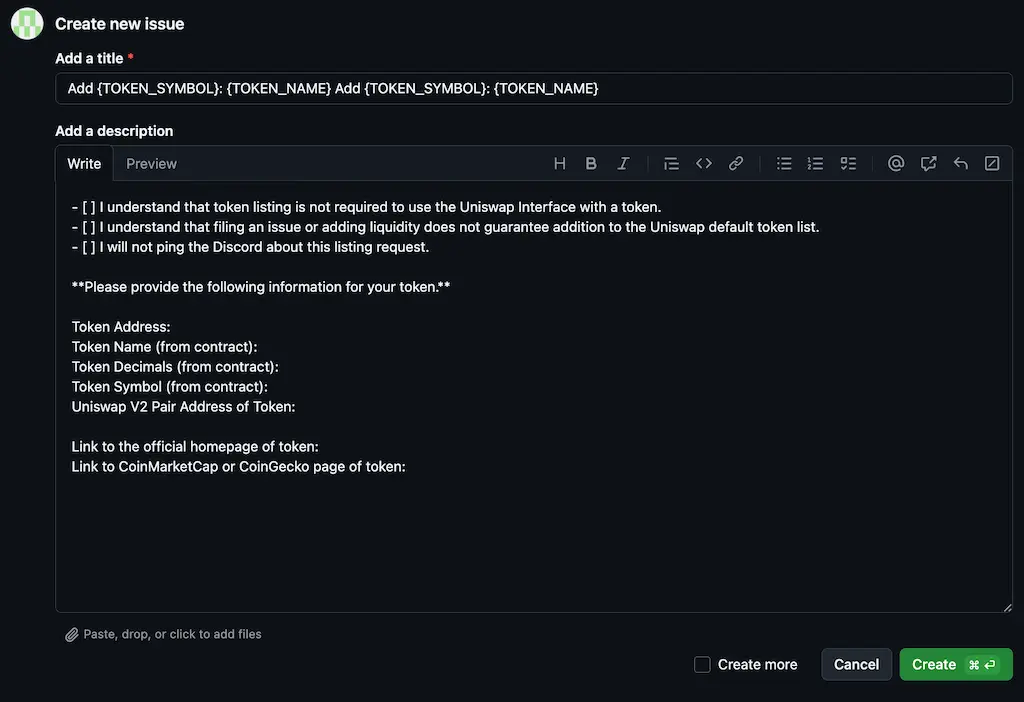Add a link icon

[736, 163]
